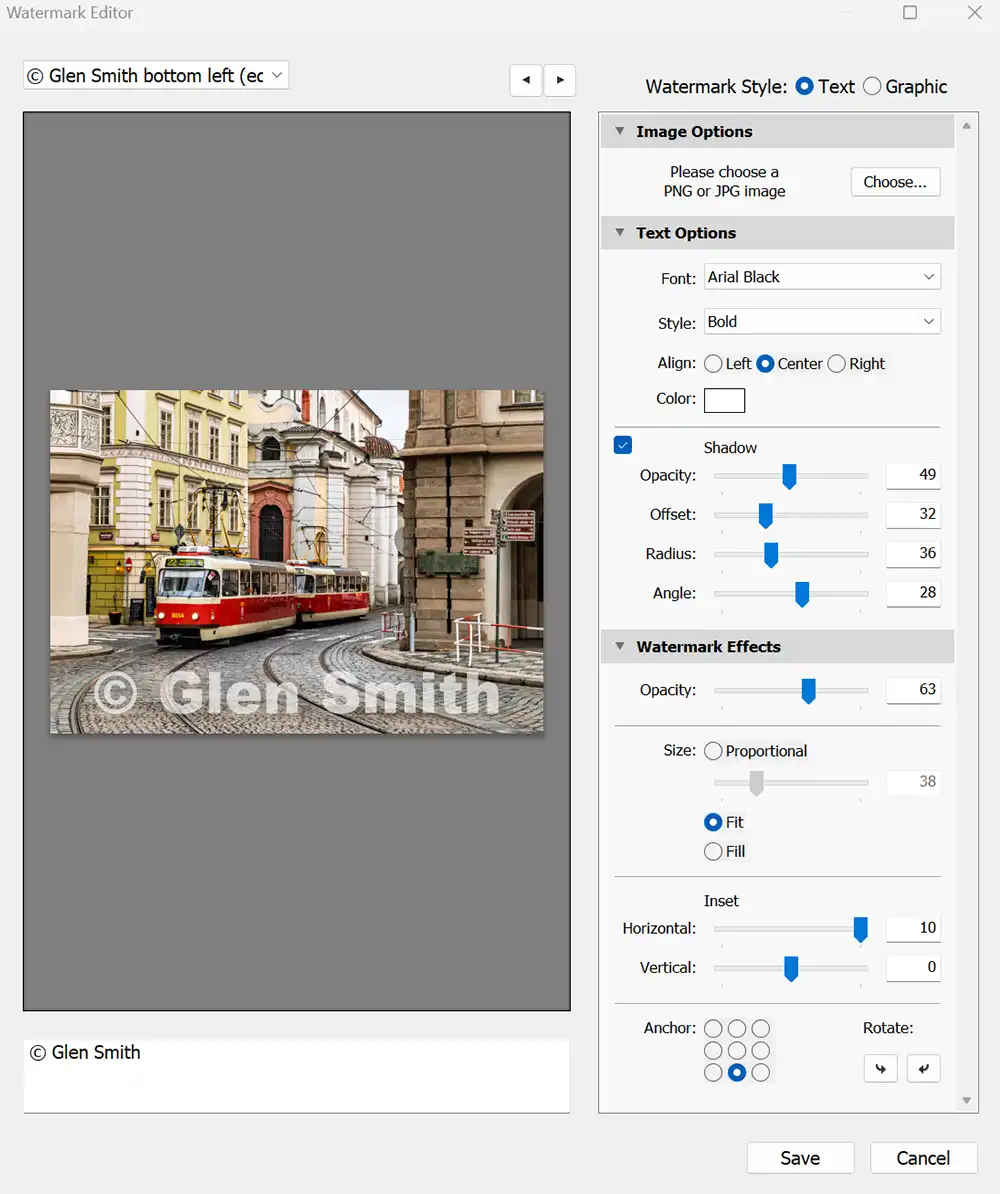1000x1194 pixels.
Task: Set anchor to bottom-center position
Action: pos(736,1072)
